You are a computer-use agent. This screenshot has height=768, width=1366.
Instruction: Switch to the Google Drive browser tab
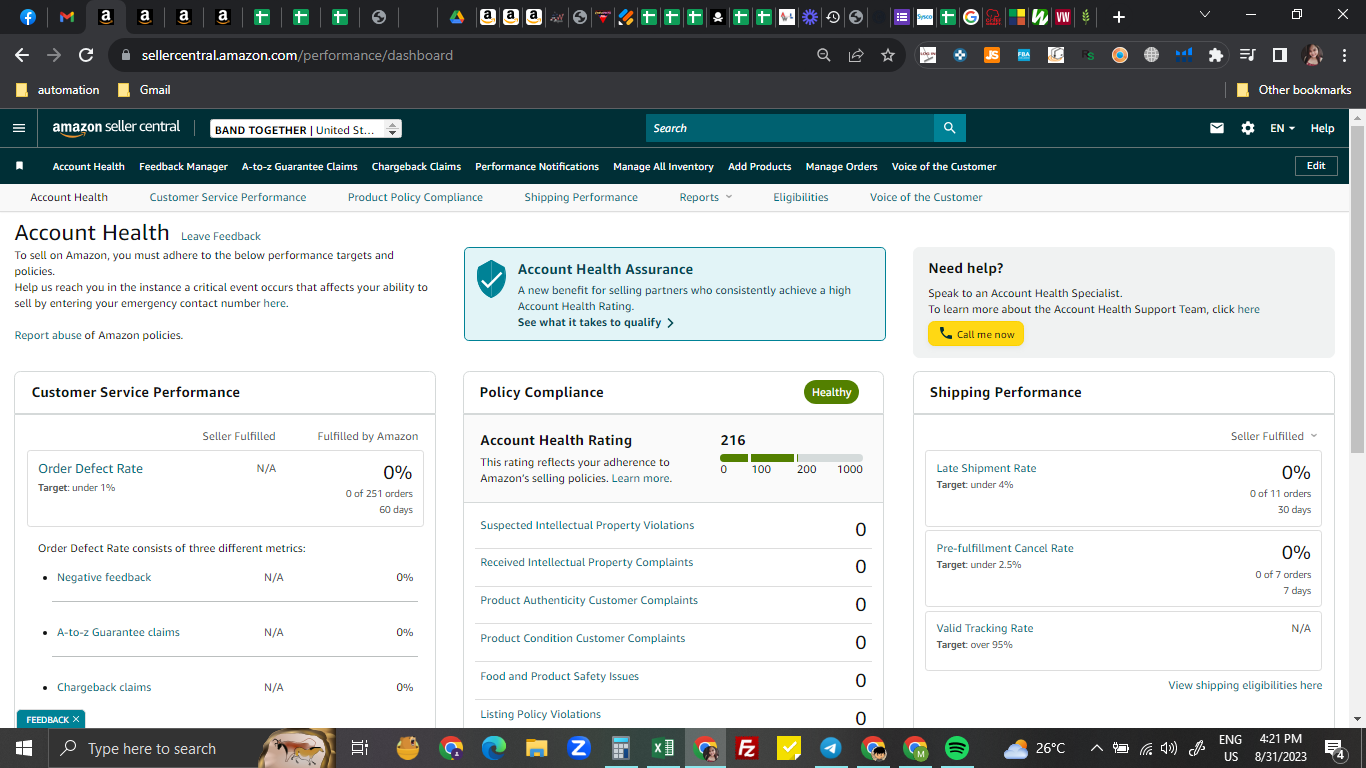point(456,17)
